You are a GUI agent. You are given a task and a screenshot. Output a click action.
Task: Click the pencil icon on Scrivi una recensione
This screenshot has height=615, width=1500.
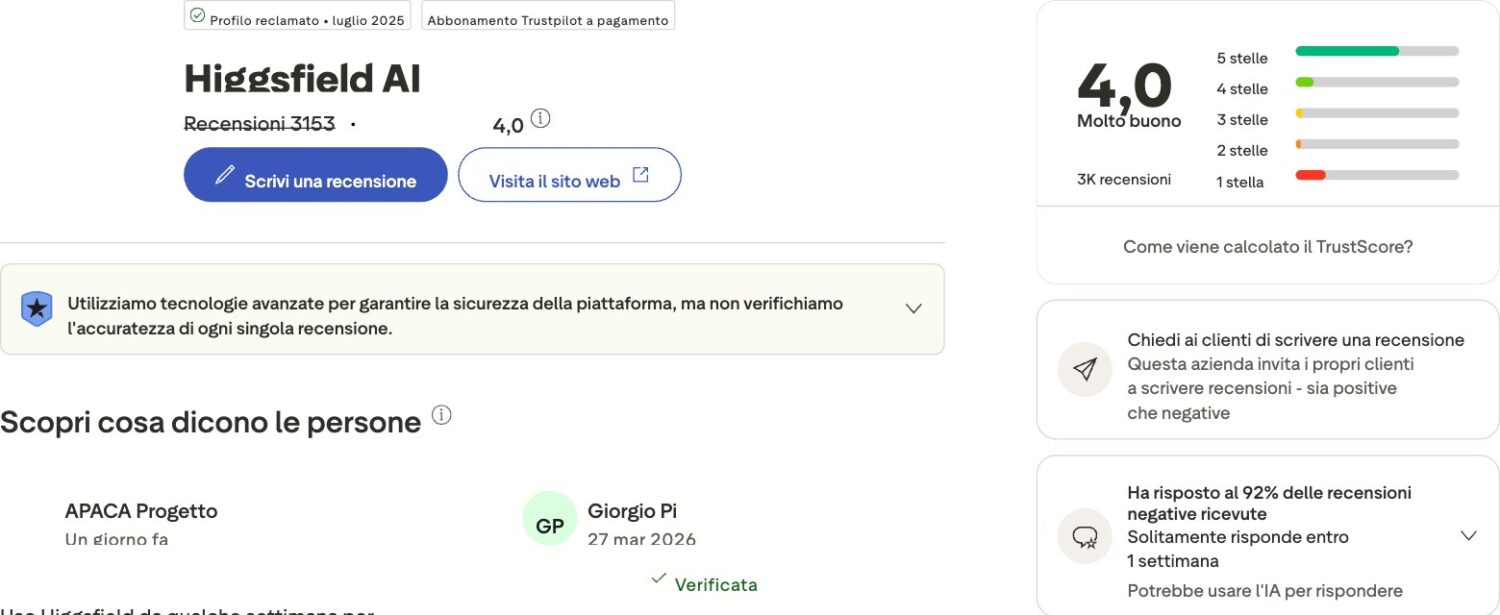pos(225,175)
